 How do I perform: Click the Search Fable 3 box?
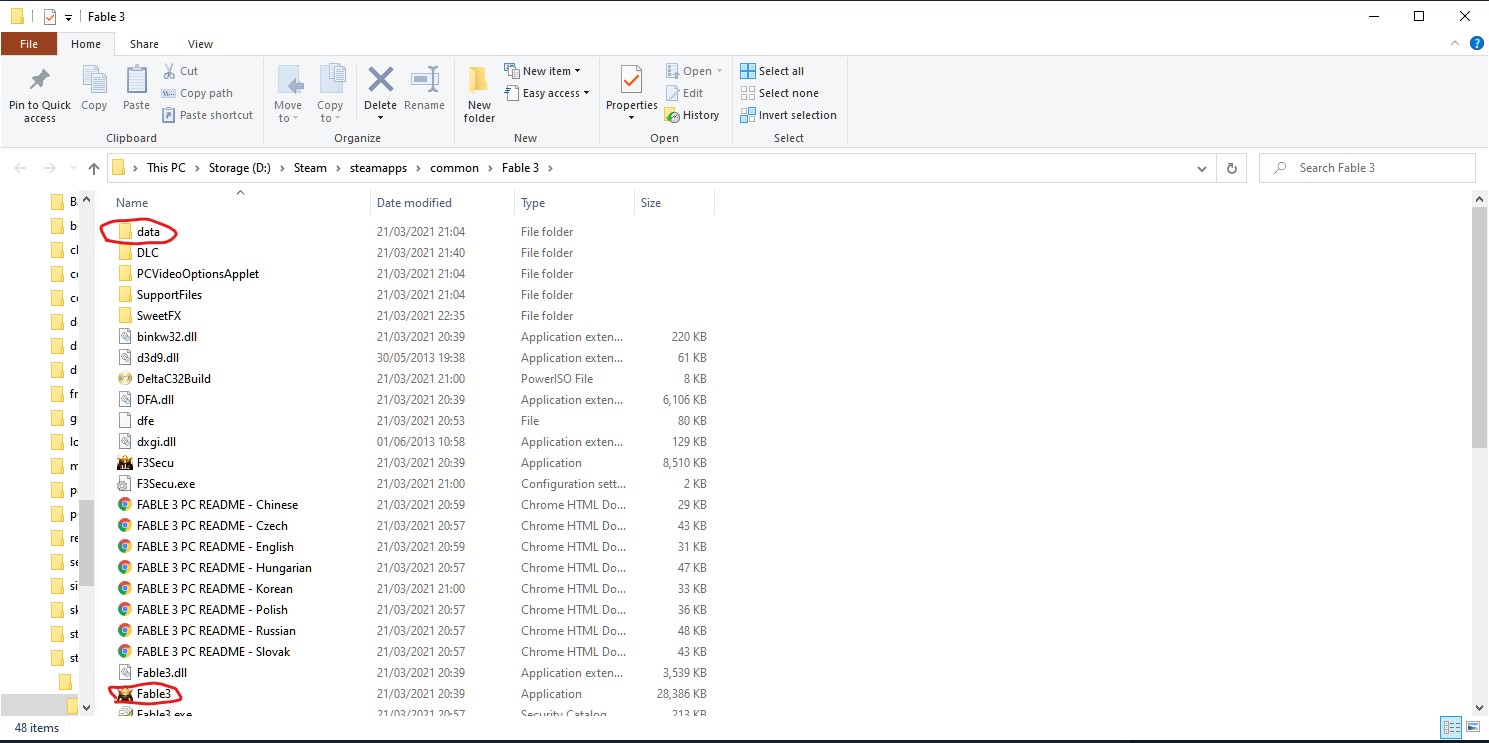1367,168
